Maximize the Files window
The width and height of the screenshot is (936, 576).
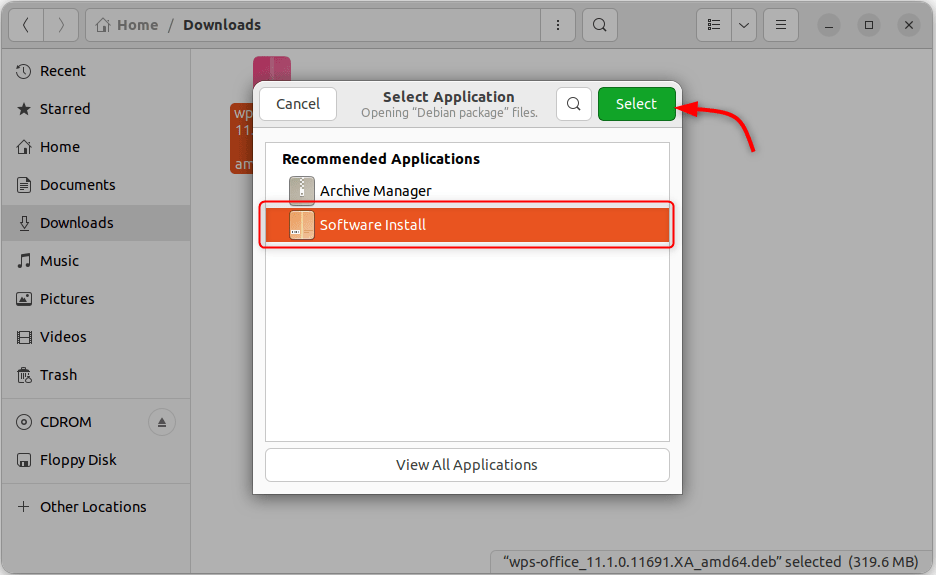pyautogui.click(x=869, y=25)
